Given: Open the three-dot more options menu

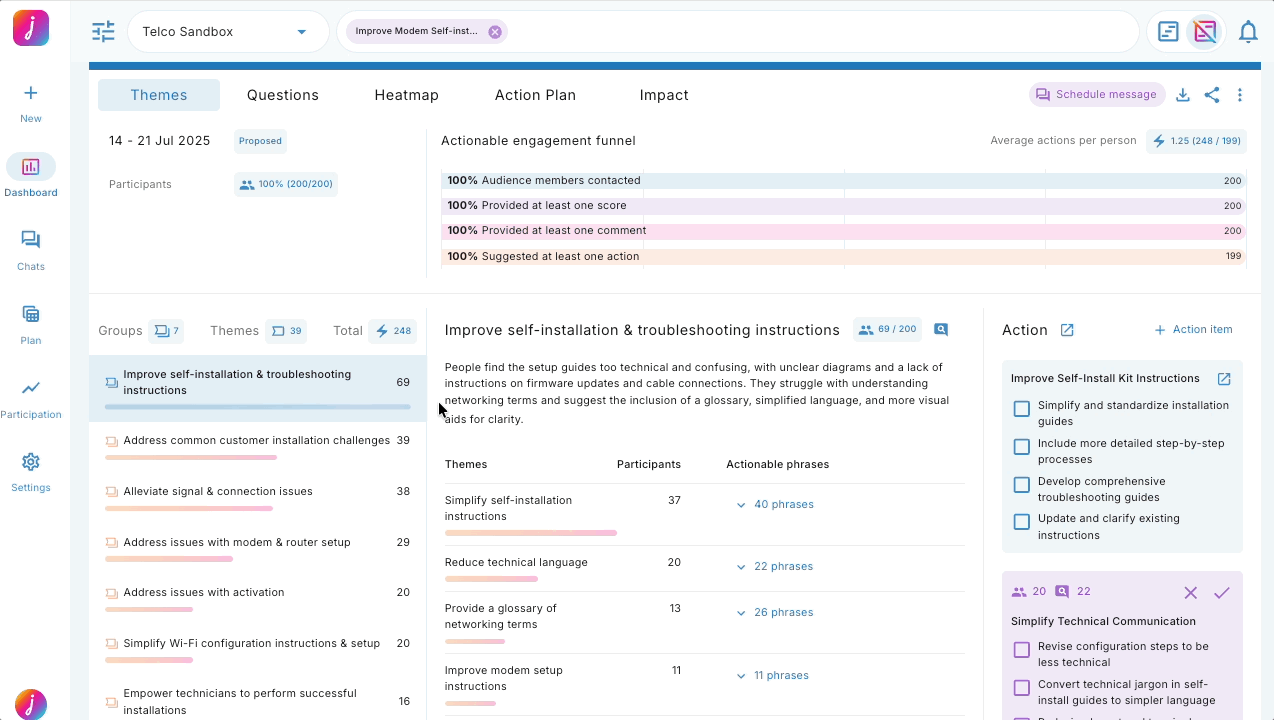Looking at the screenshot, I should click(x=1240, y=95).
